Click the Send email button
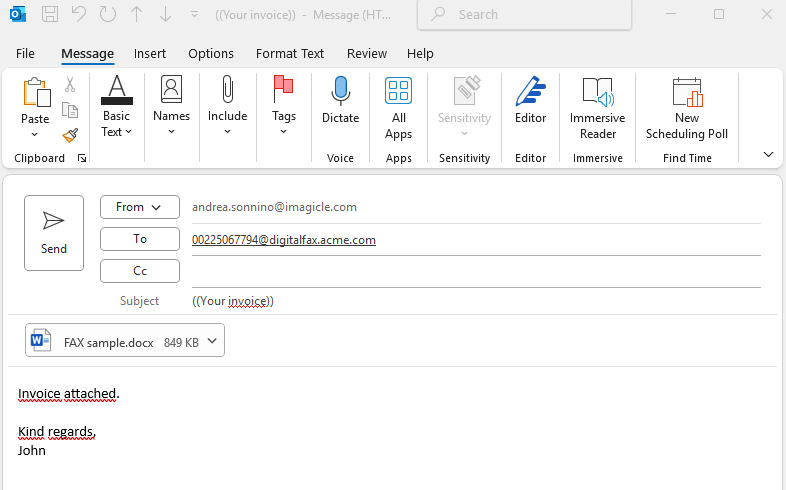The width and height of the screenshot is (786, 490). 54,232
